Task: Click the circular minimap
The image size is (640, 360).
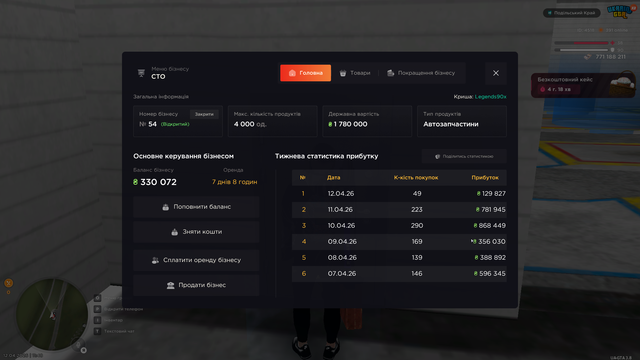Action: pos(52,314)
